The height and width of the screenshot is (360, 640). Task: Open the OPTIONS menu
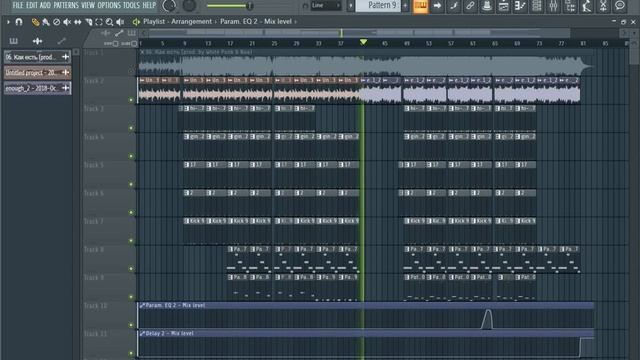click(109, 5)
